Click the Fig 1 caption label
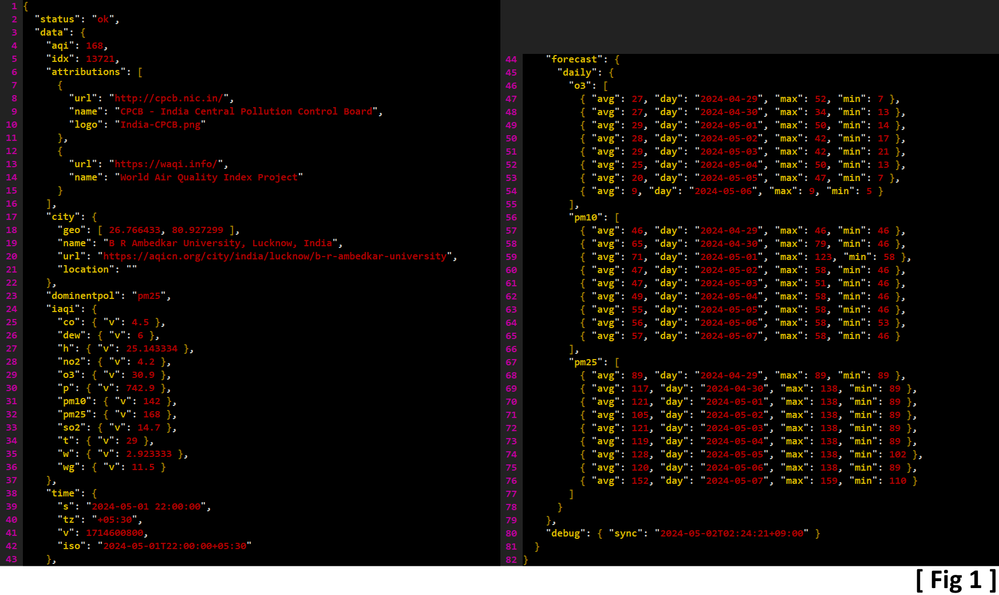This screenshot has height=595, width=999. [956, 580]
